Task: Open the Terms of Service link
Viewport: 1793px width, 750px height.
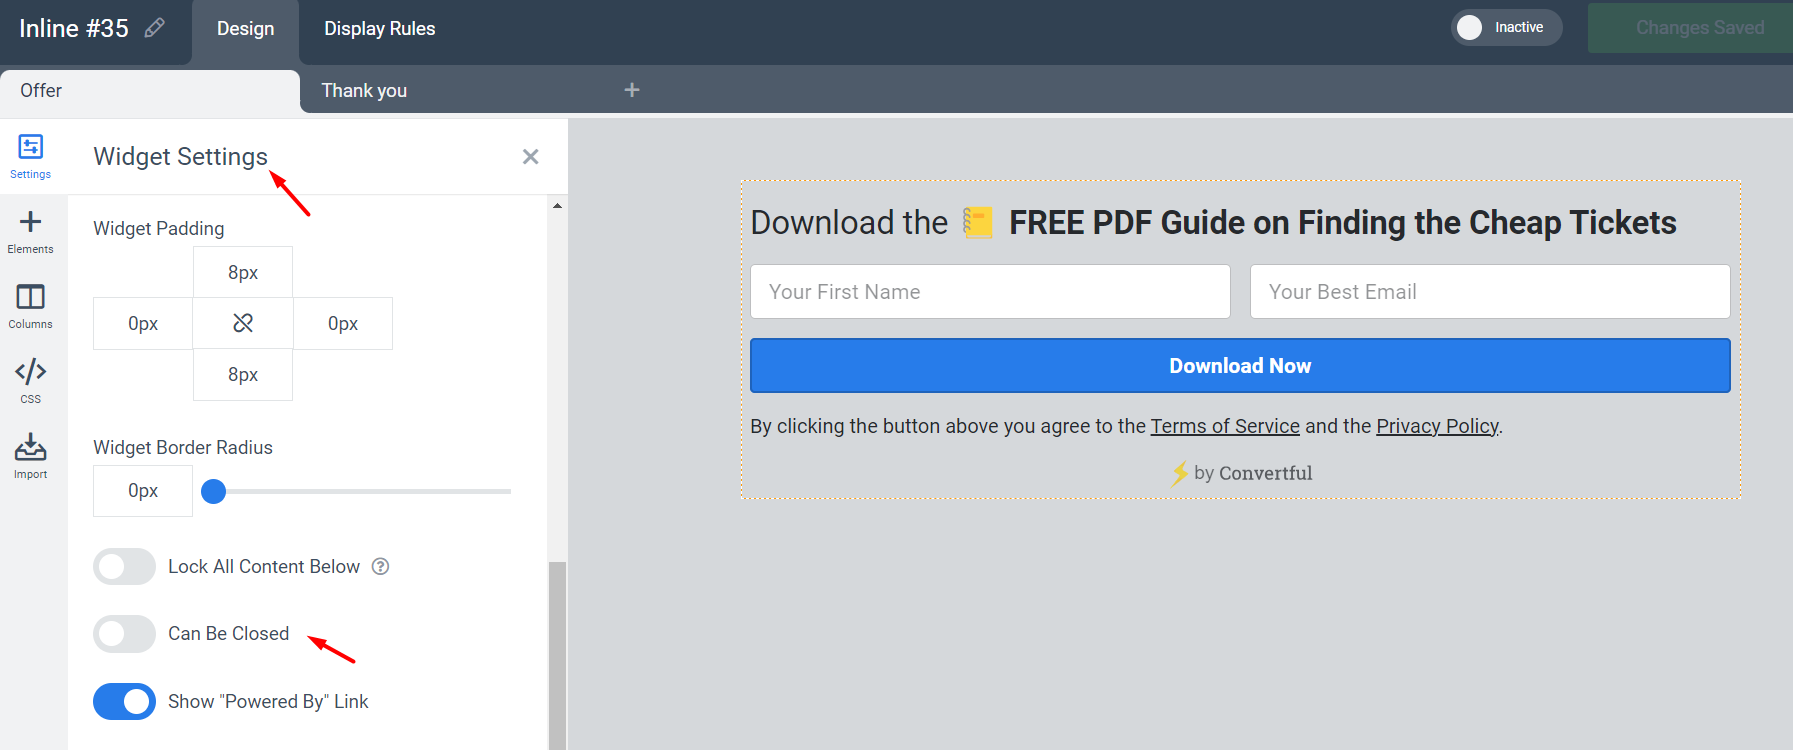Action: tap(1225, 426)
